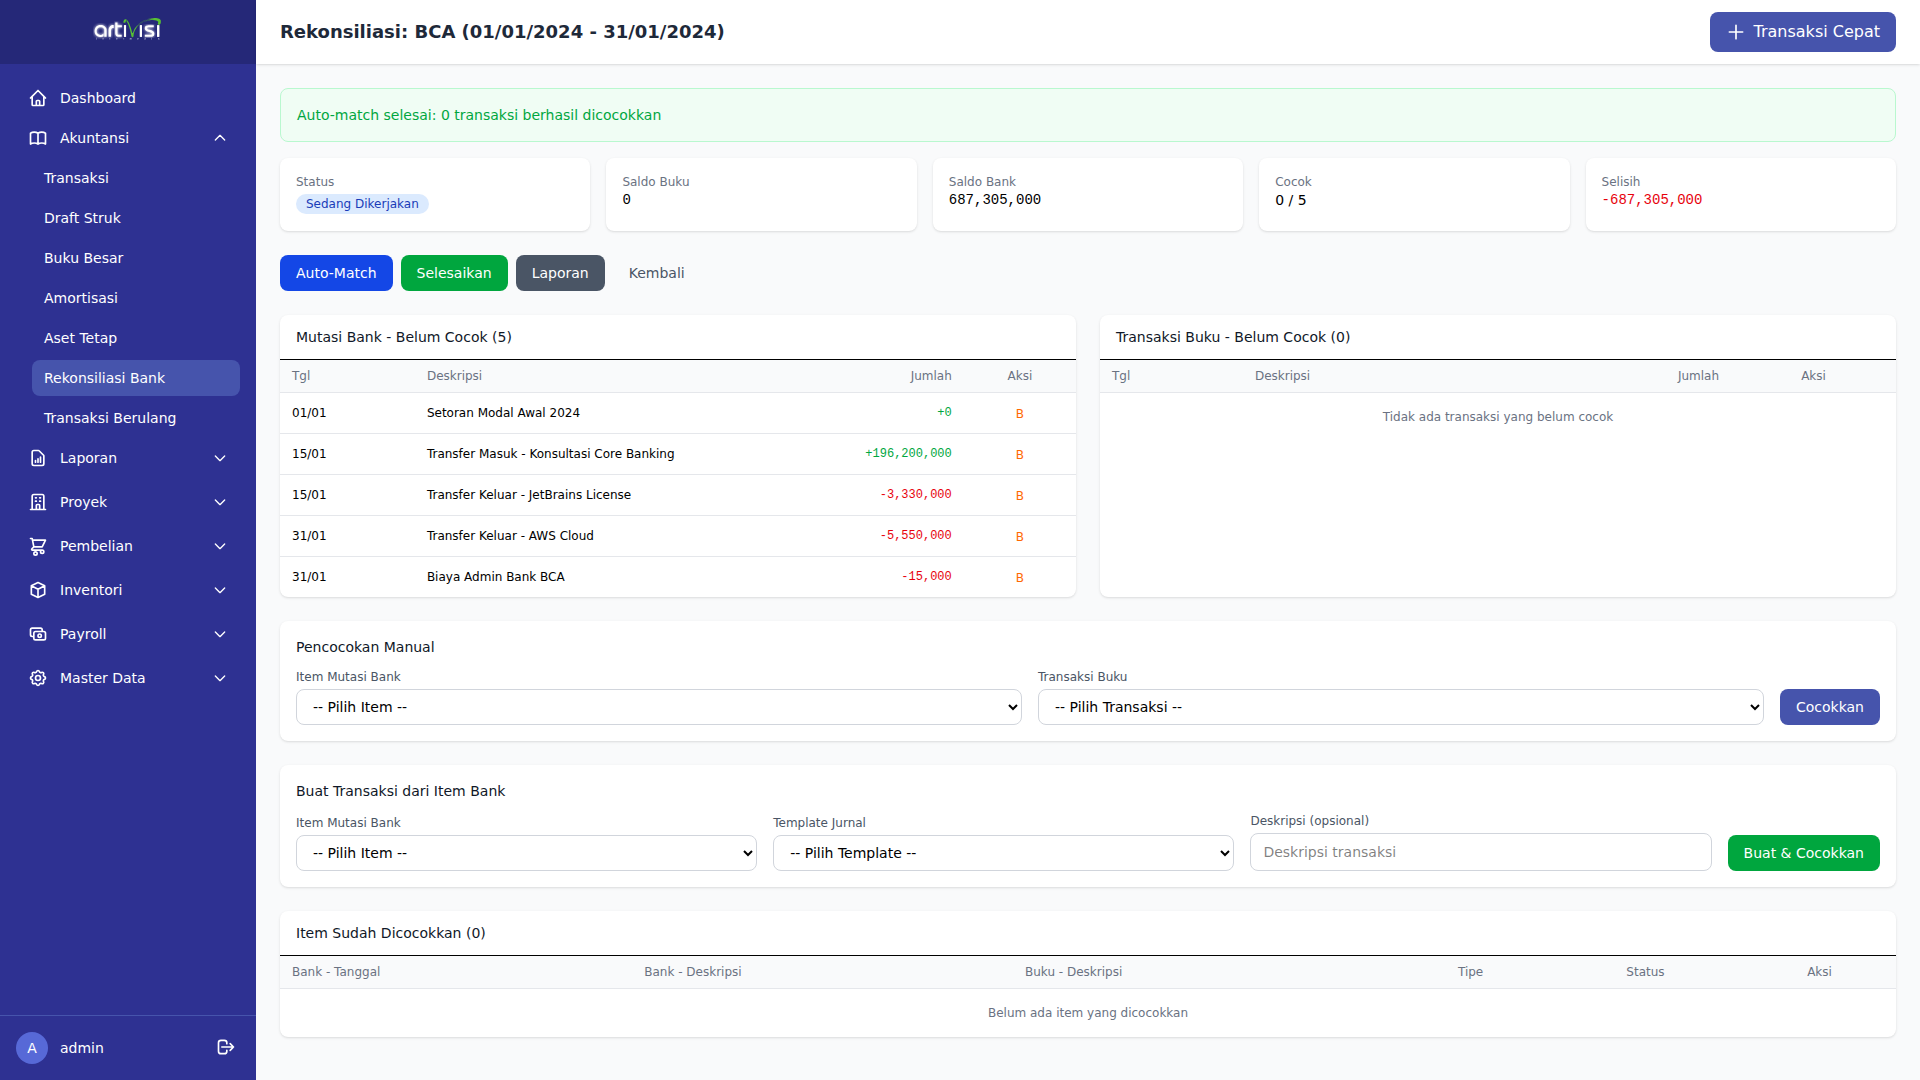Click the Kembali link
Screen dimensions: 1920x1080
click(656, 273)
